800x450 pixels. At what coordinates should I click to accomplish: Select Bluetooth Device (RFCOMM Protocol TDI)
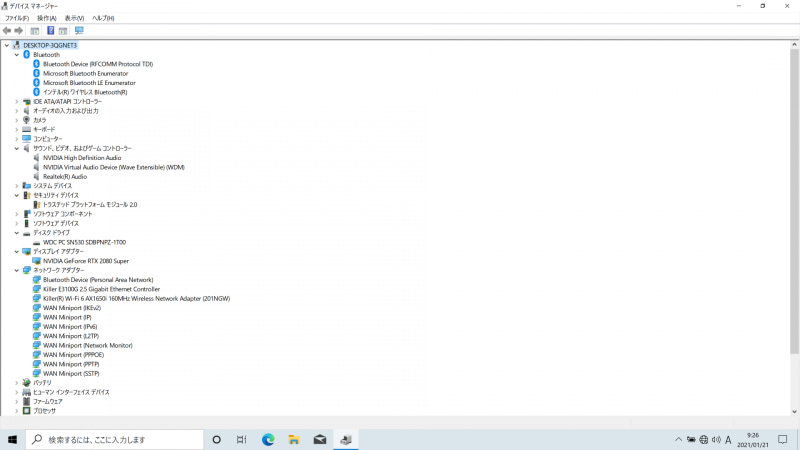click(x=98, y=64)
